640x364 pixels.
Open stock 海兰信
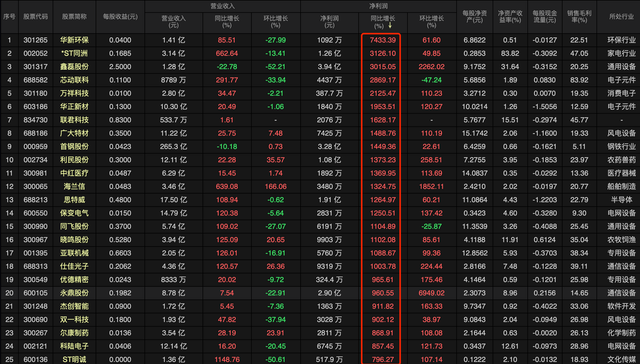(74, 186)
